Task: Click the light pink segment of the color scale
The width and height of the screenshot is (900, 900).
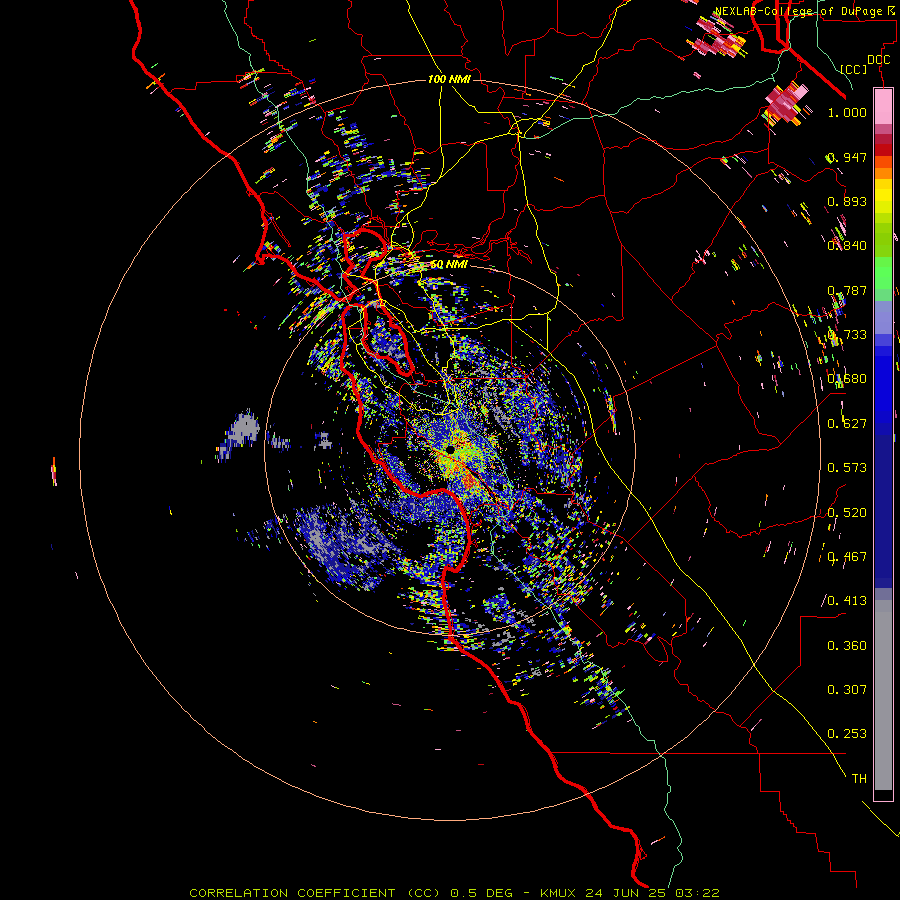Action: coord(883,106)
